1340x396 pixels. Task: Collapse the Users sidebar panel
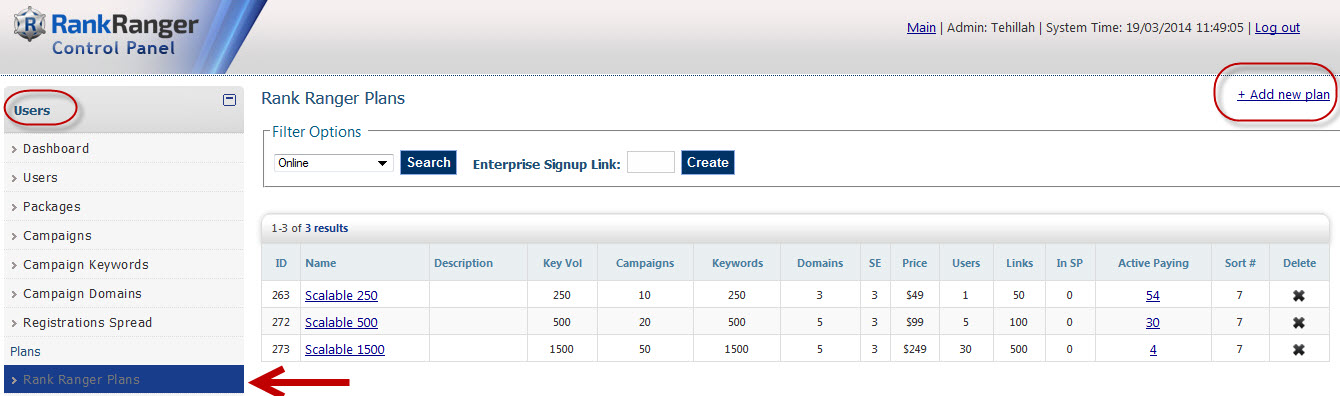pos(229,99)
